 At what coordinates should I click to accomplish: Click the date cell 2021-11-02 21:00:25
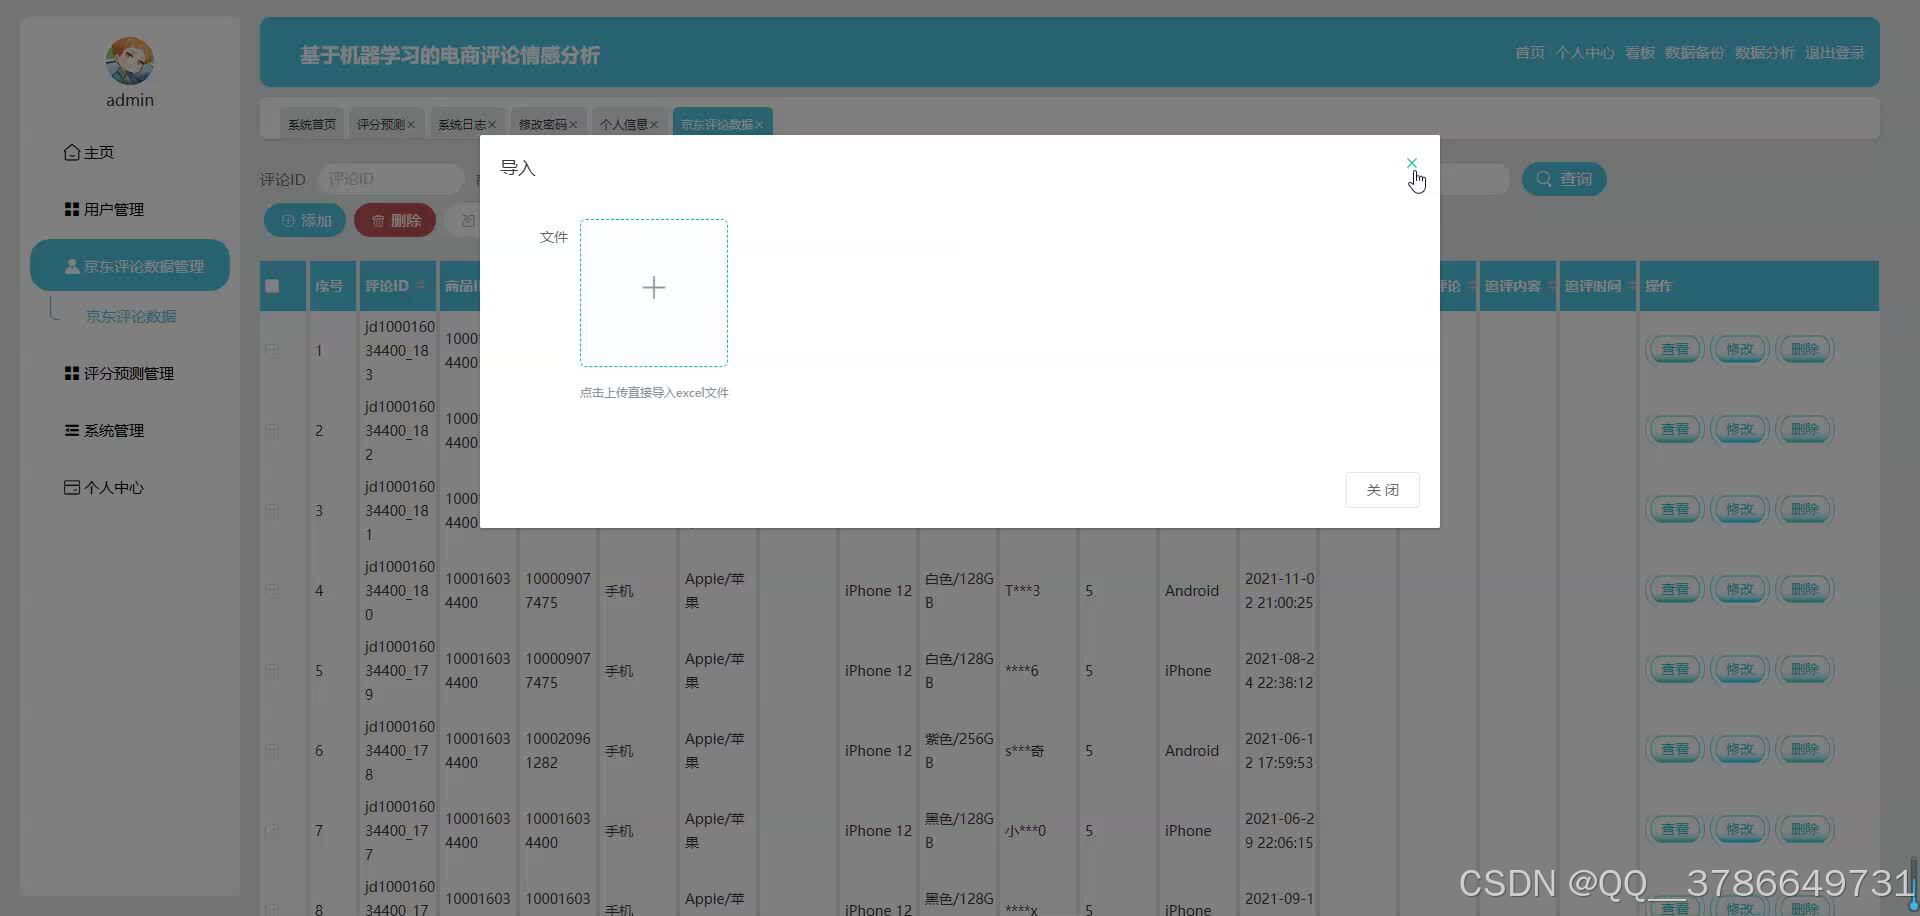click(1279, 591)
